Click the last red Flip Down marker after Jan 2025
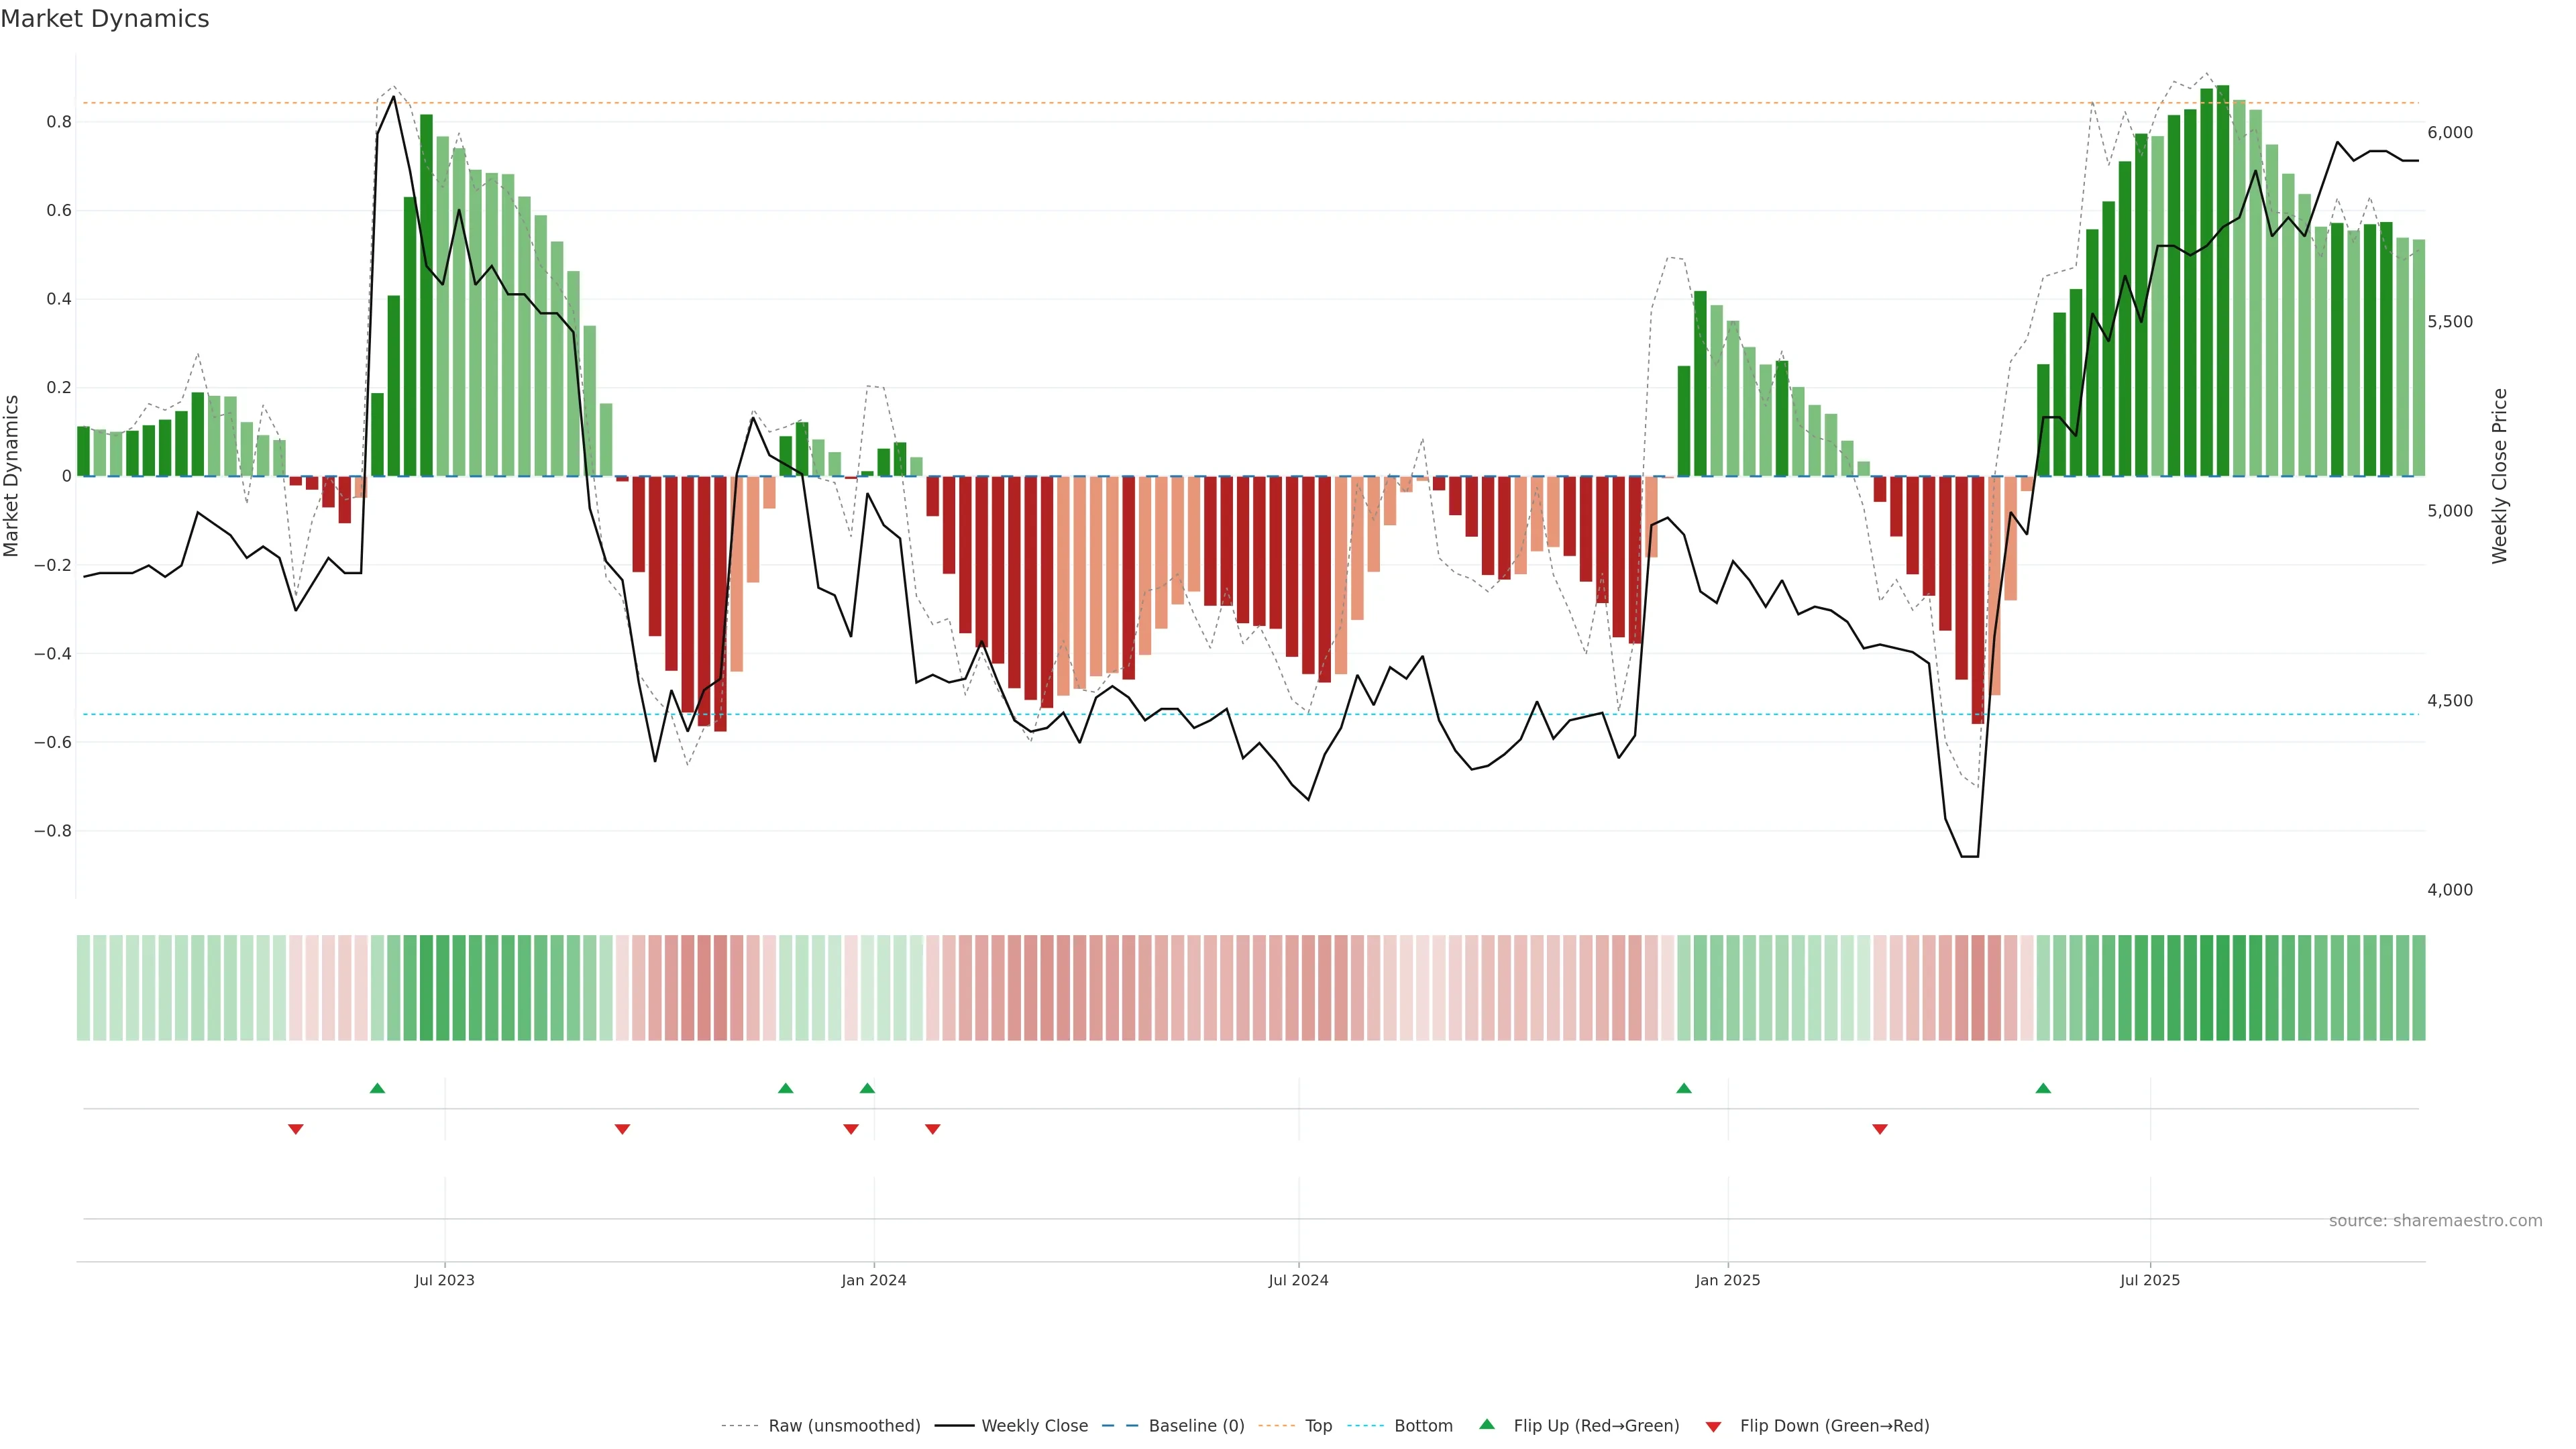Screen dimensions: 2576x1449 click(x=1879, y=1129)
